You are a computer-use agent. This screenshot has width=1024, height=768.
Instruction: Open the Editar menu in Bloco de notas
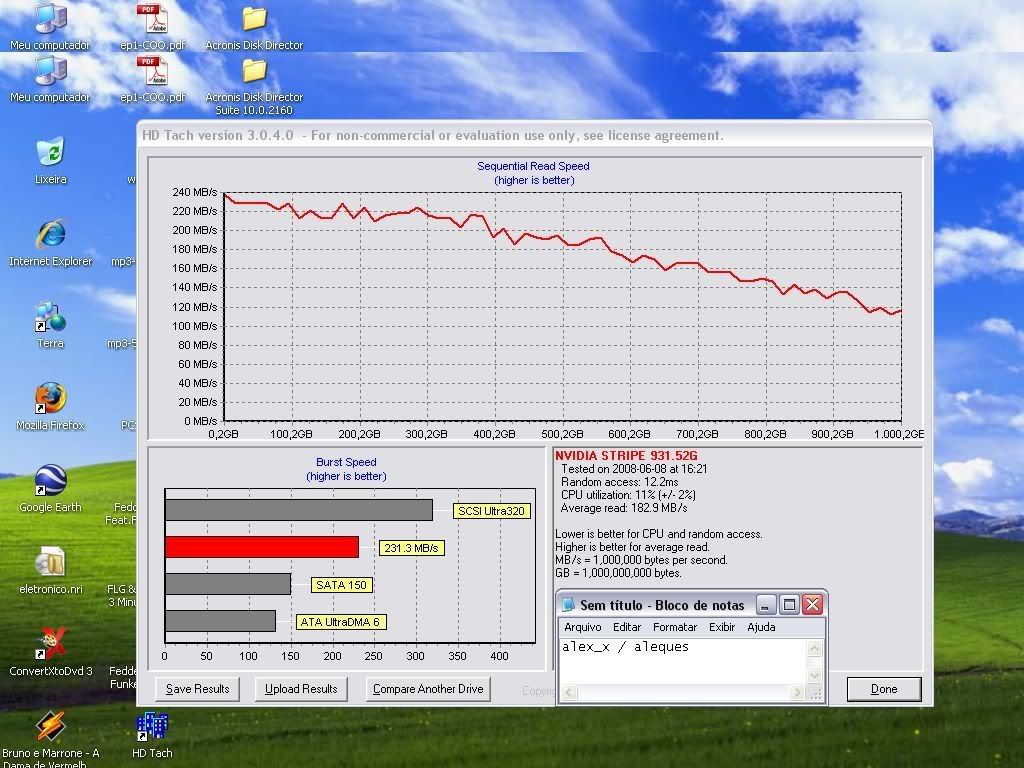(627, 627)
